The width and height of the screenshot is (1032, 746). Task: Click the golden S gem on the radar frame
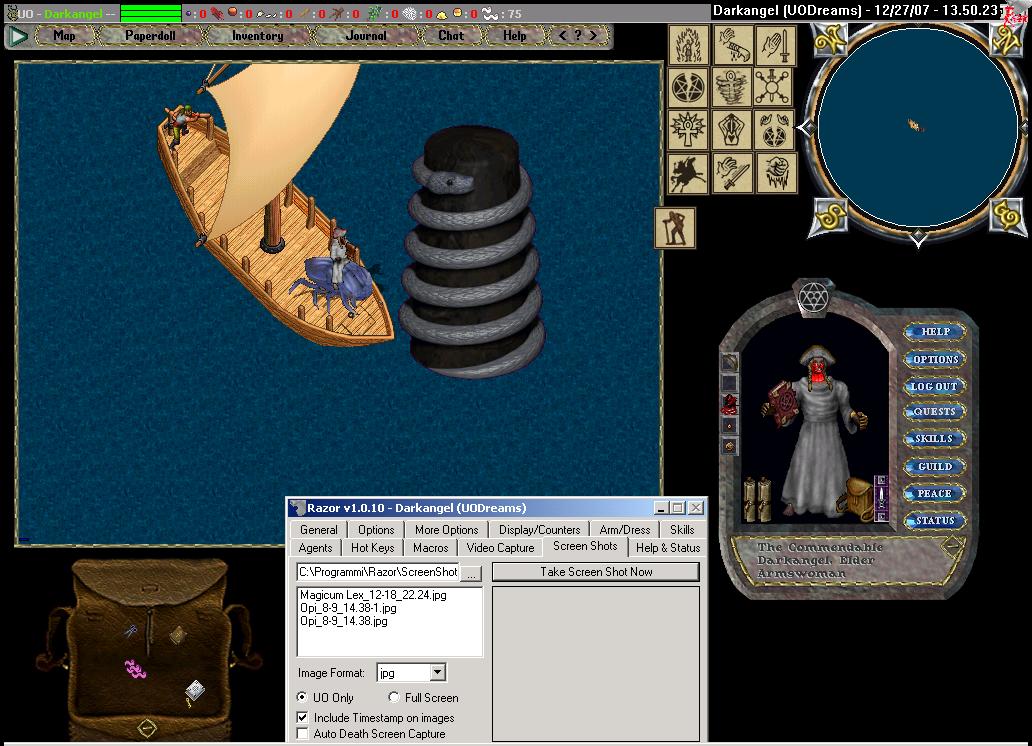click(829, 217)
